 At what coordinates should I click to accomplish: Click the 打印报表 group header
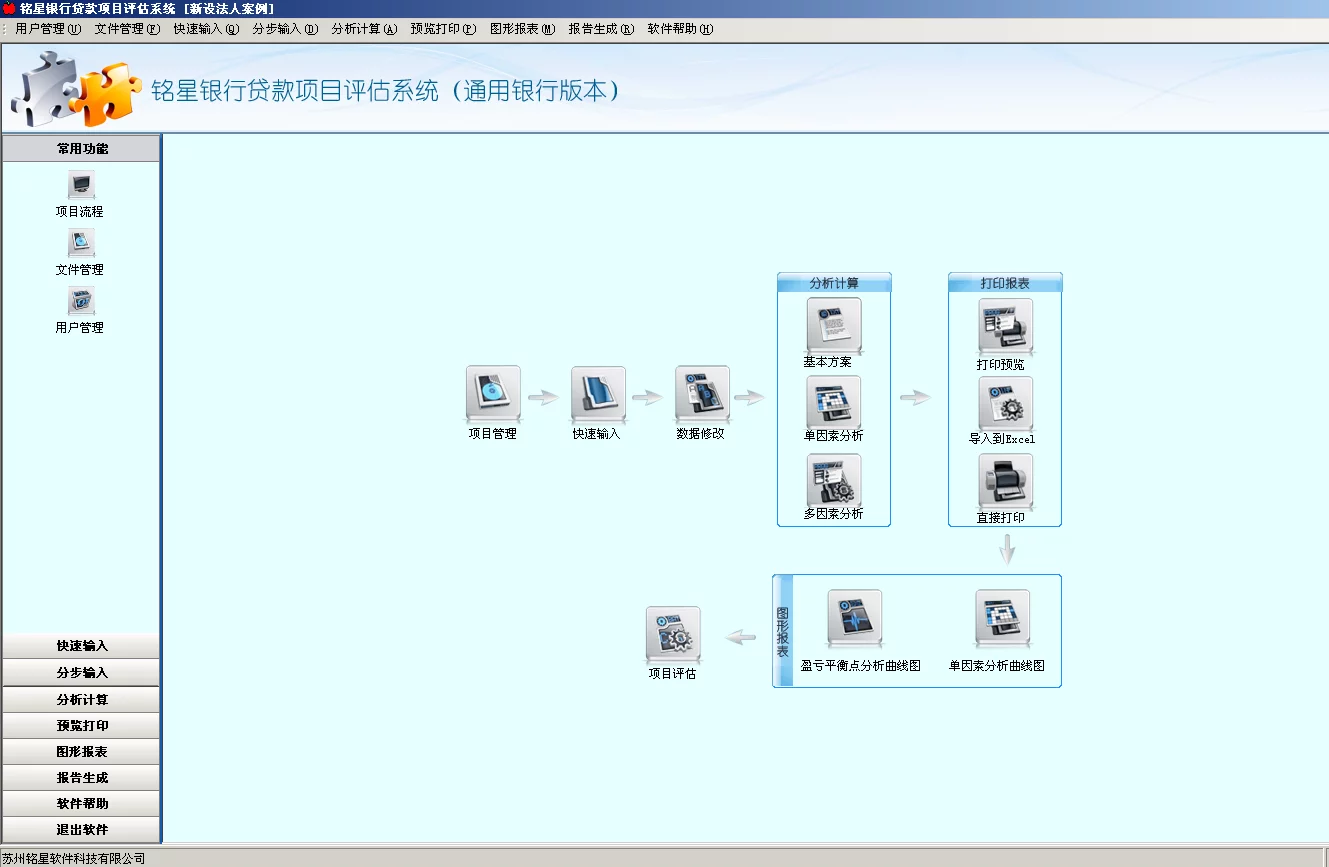1005,283
